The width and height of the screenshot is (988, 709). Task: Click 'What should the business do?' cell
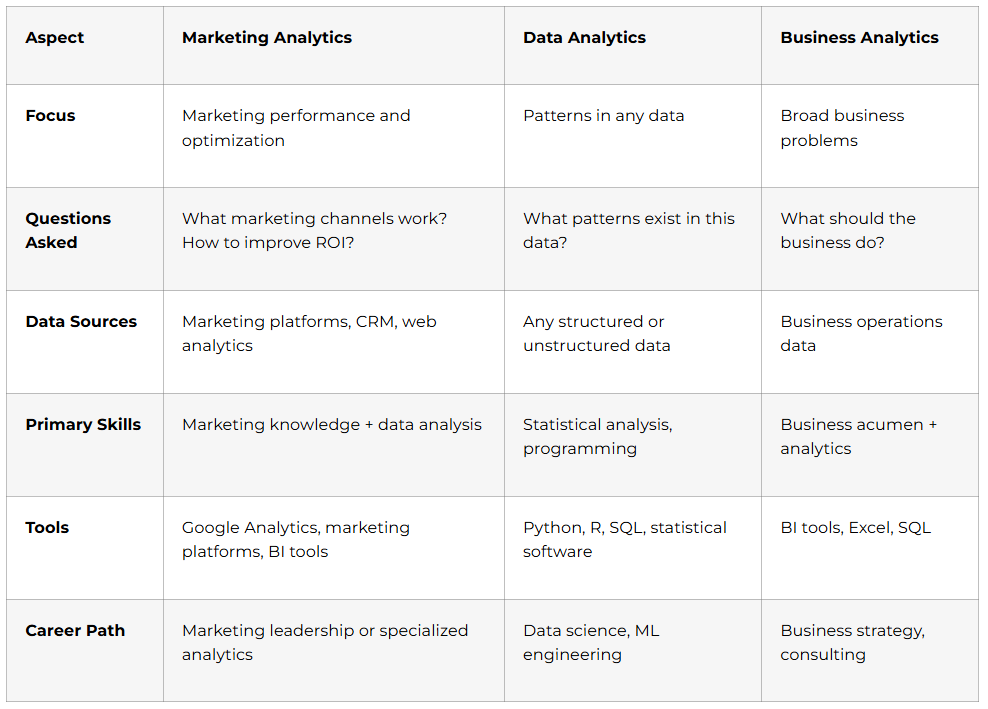coord(848,230)
